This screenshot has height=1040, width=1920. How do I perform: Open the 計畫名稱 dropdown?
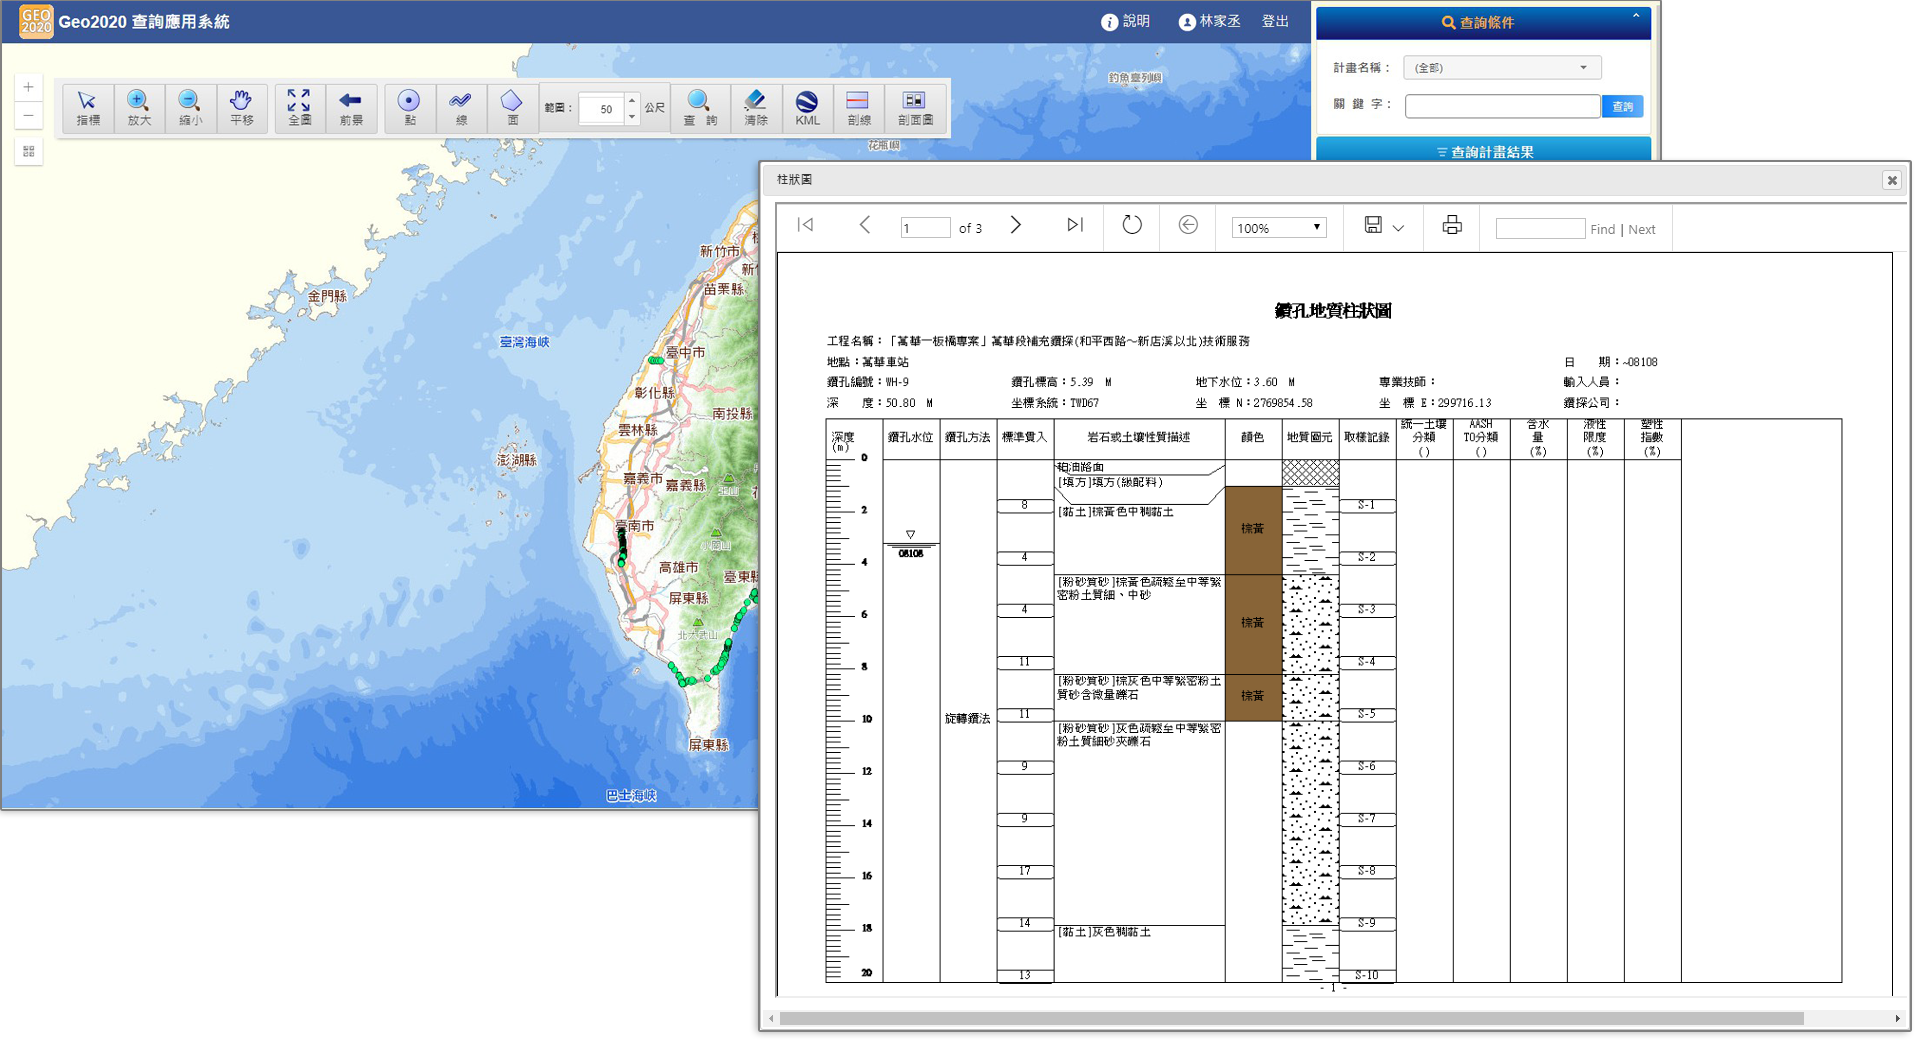[x=1502, y=68]
